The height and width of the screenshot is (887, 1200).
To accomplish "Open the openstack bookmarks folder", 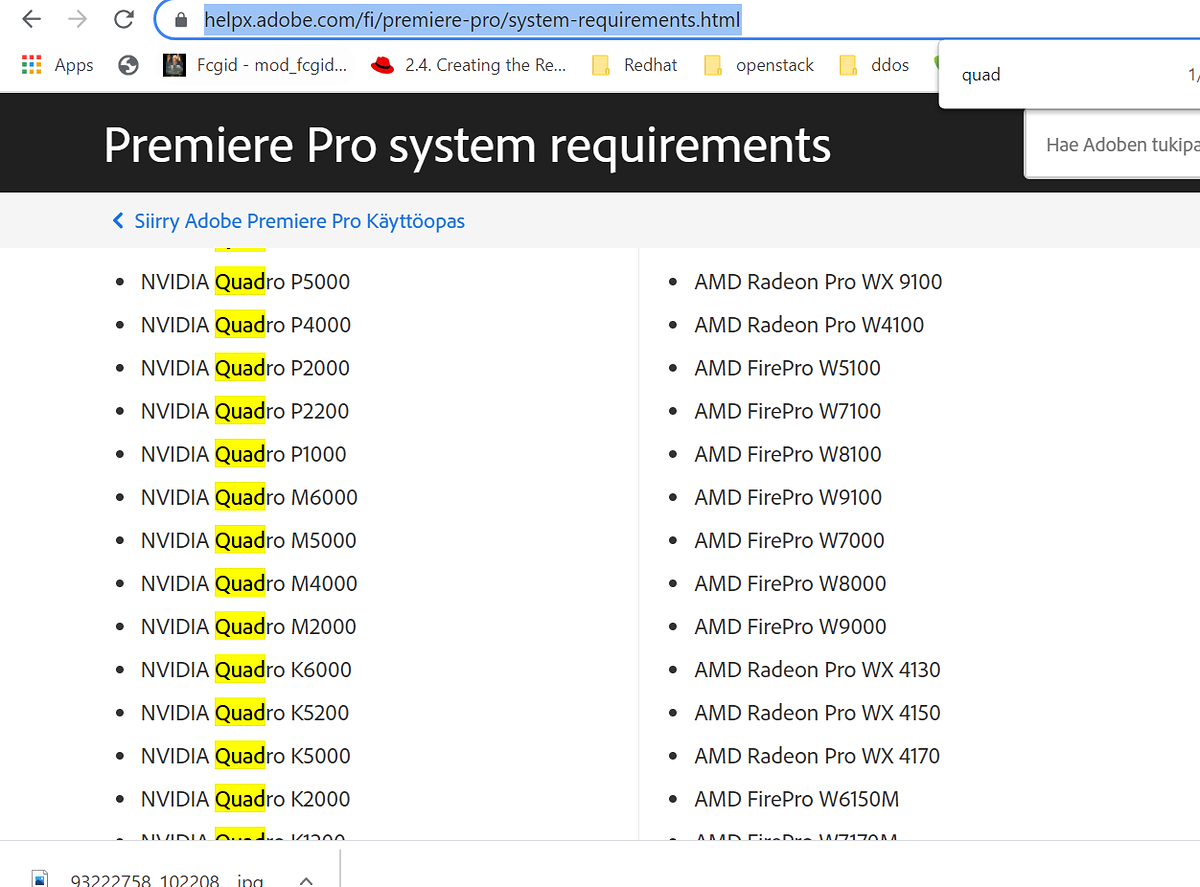I will pos(759,65).
